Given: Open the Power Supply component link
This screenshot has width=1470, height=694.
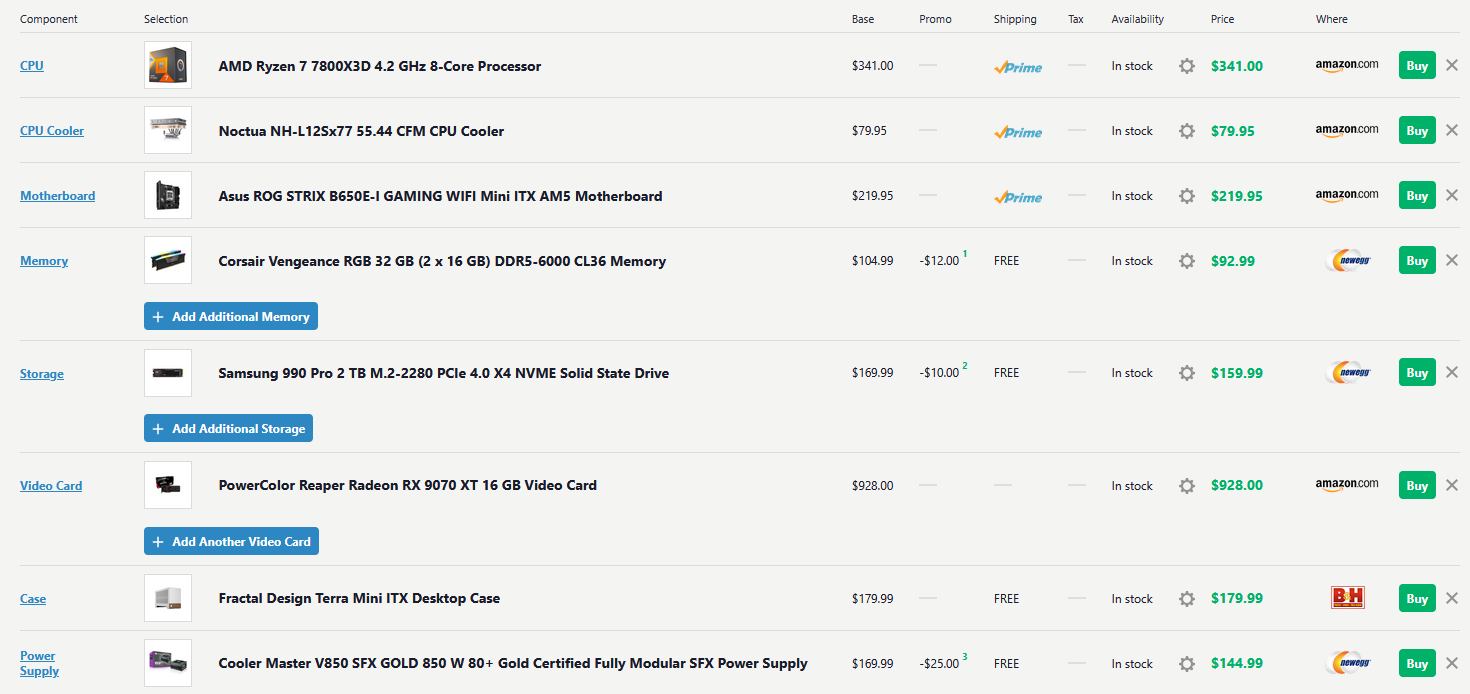Looking at the screenshot, I should point(39,663).
